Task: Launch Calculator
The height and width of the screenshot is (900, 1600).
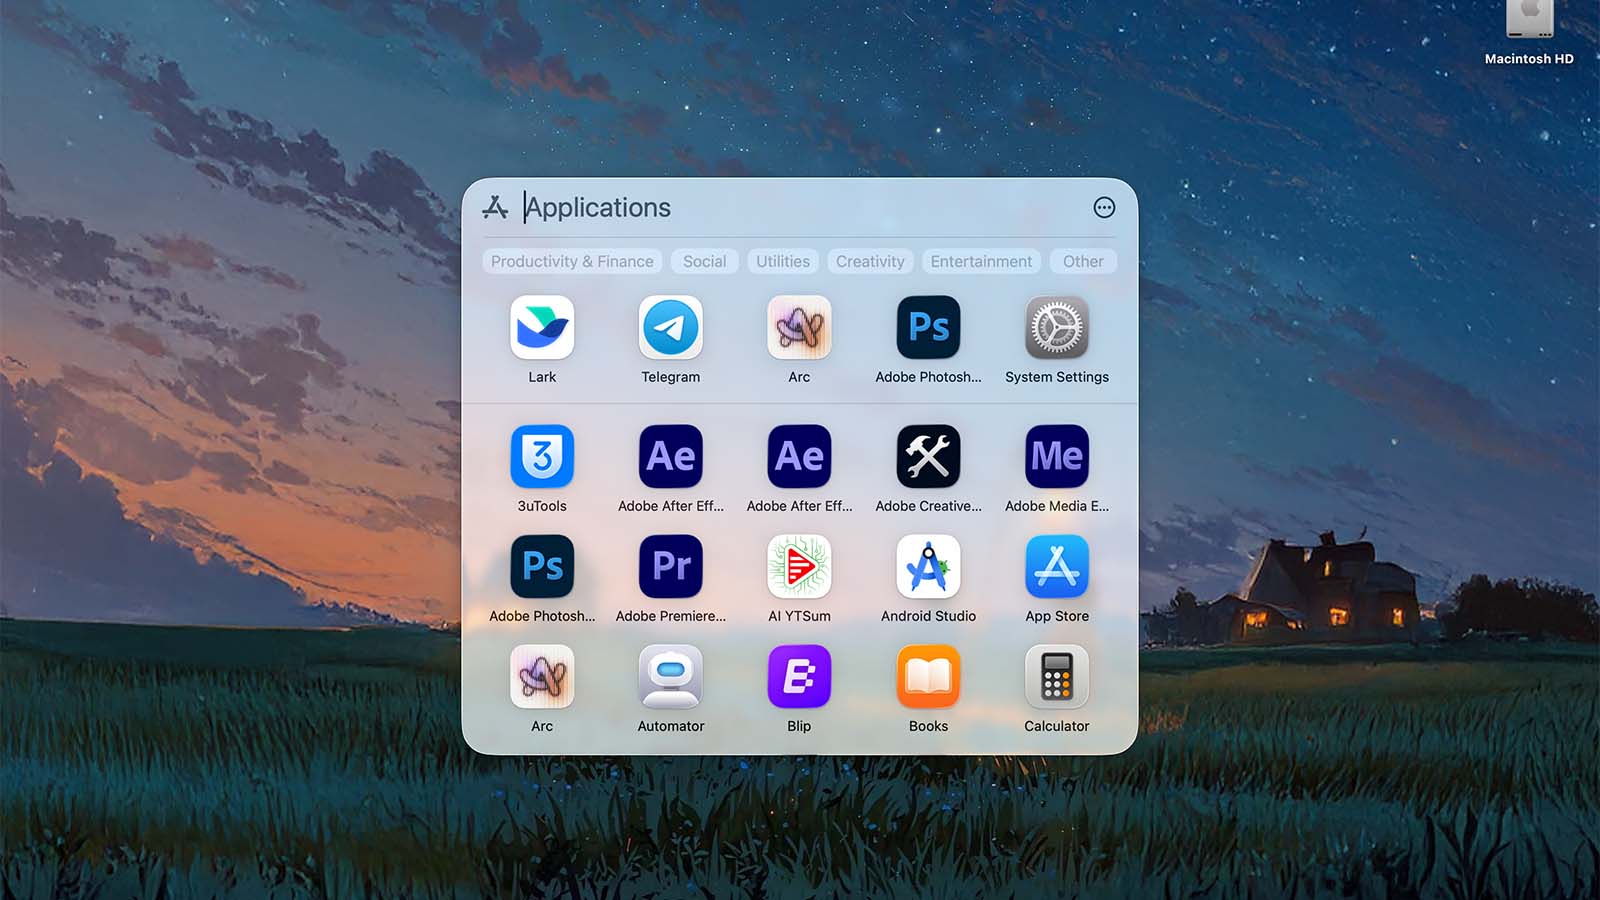Action: tap(1057, 676)
